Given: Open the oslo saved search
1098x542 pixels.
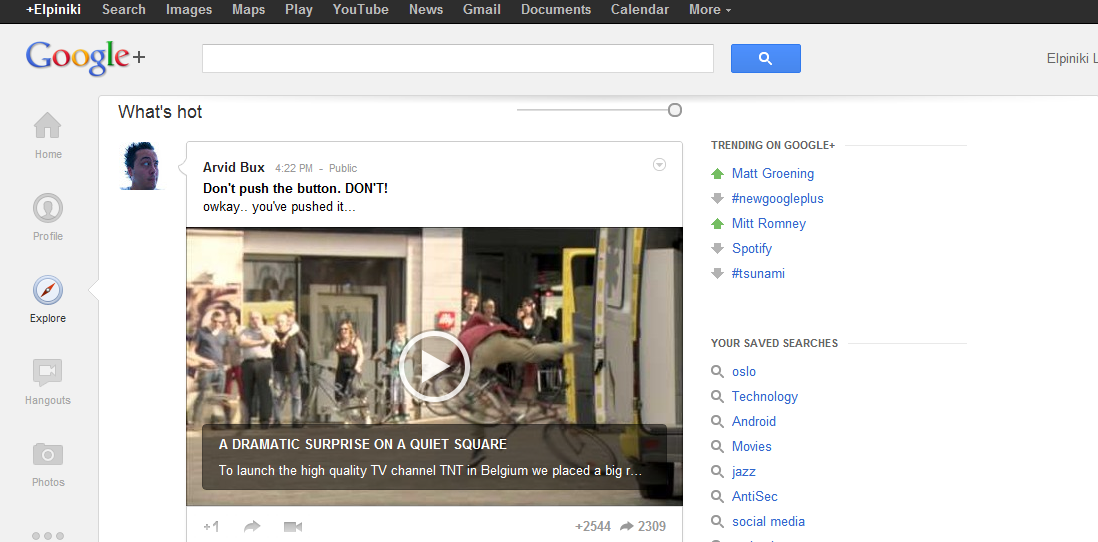Looking at the screenshot, I should point(744,372).
